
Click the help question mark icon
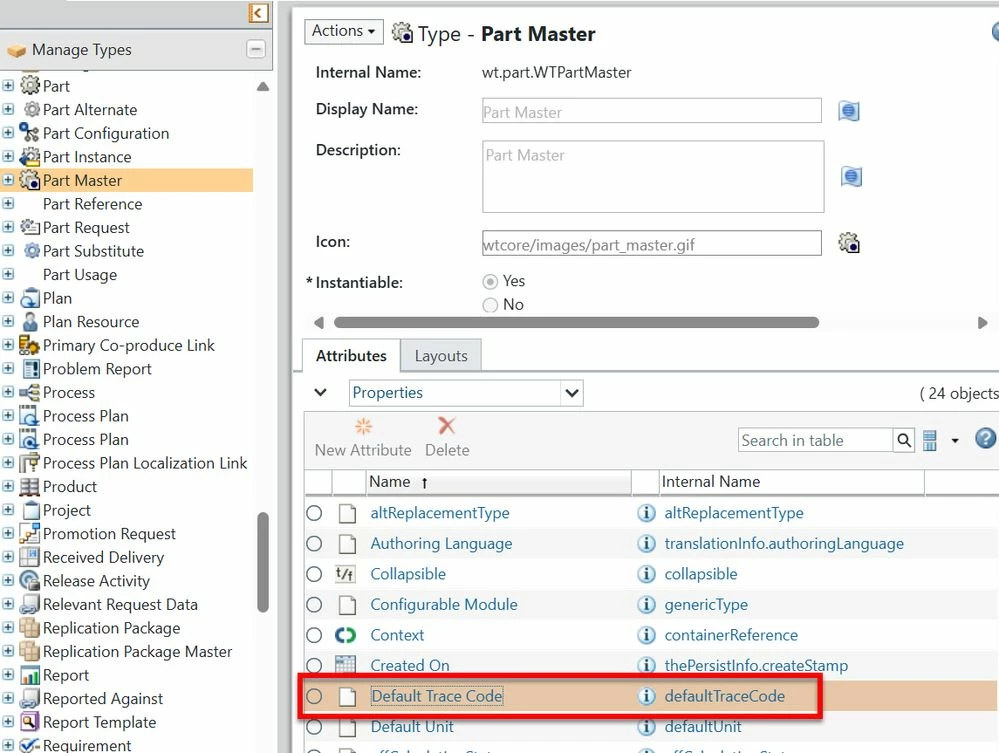[x=985, y=438]
